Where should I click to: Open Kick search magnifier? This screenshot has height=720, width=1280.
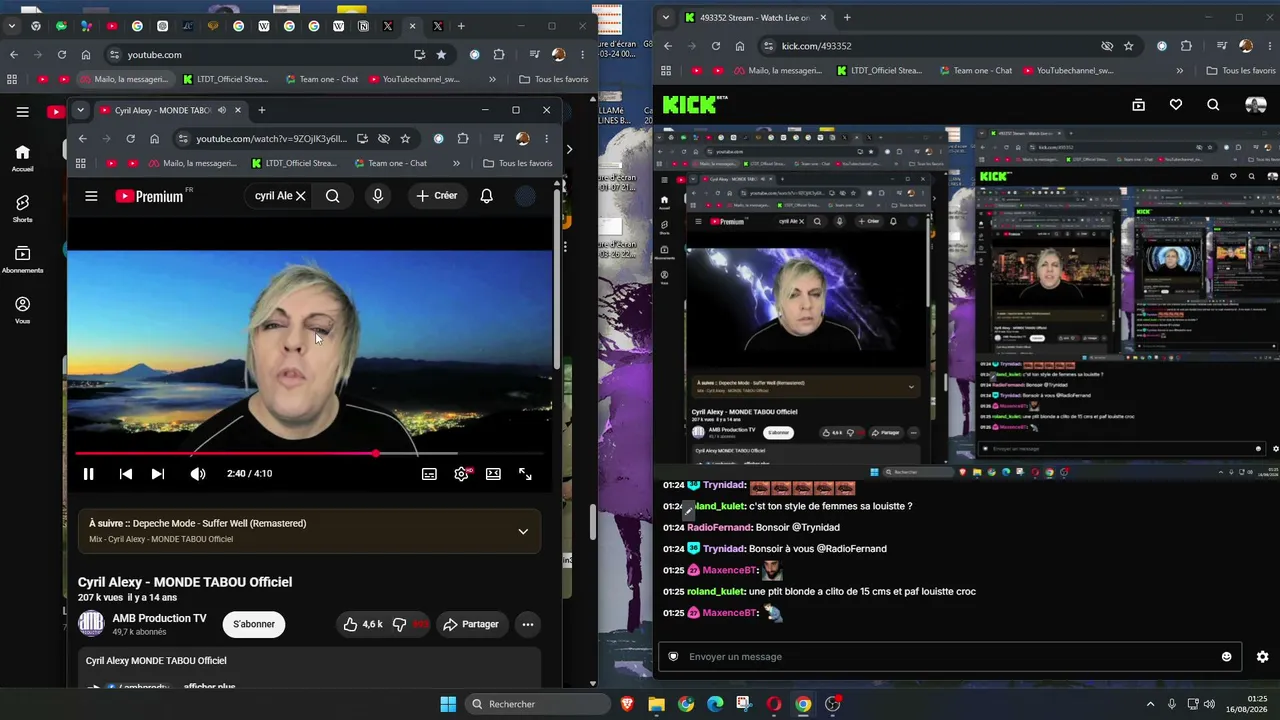pyautogui.click(x=1213, y=105)
